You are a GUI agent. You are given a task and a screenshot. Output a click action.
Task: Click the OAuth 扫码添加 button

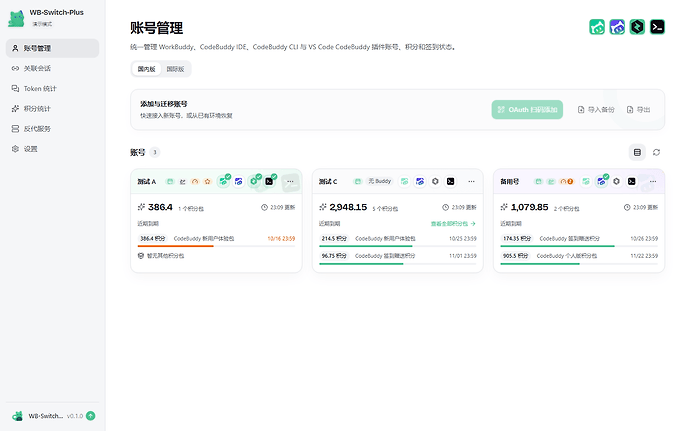coord(527,110)
